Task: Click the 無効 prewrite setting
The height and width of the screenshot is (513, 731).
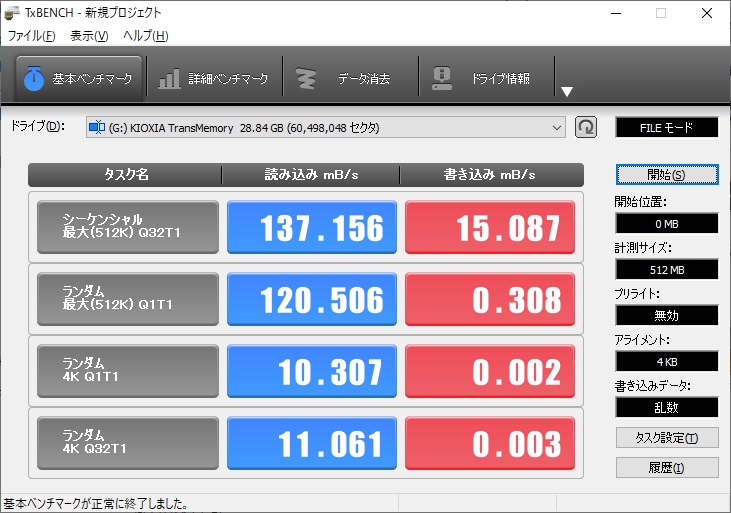Action: tap(667, 316)
